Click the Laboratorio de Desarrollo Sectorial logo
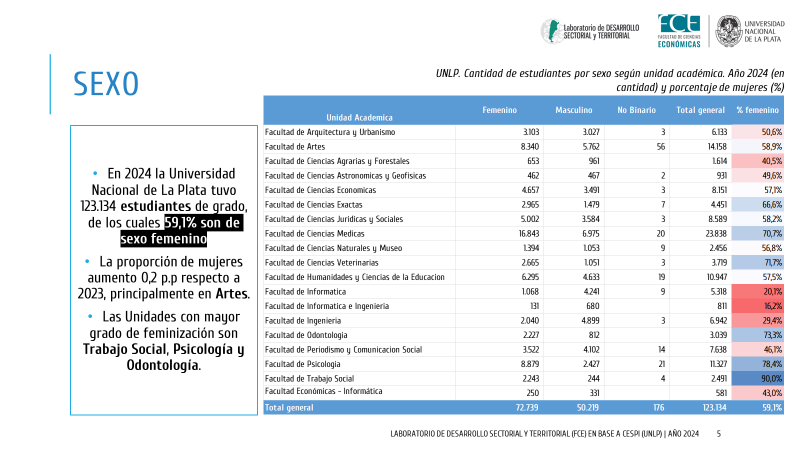 pos(590,31)
